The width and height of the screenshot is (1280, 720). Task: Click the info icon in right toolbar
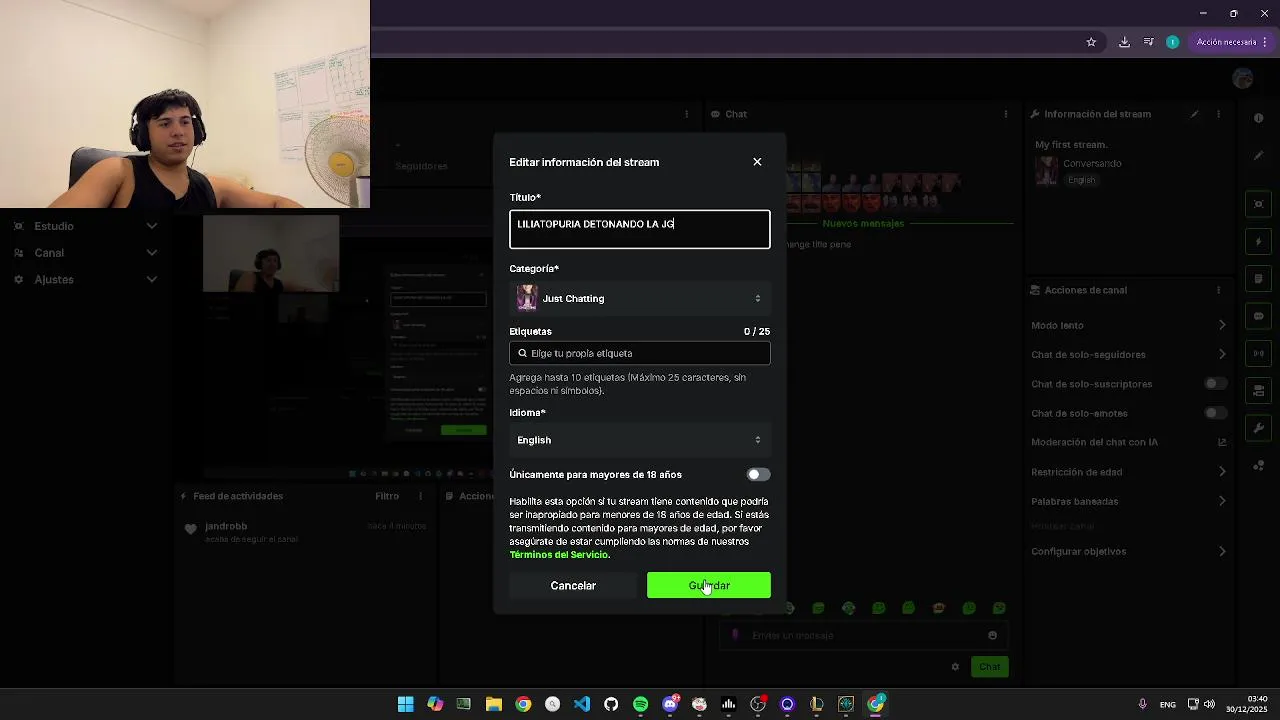pos(1259,118)
